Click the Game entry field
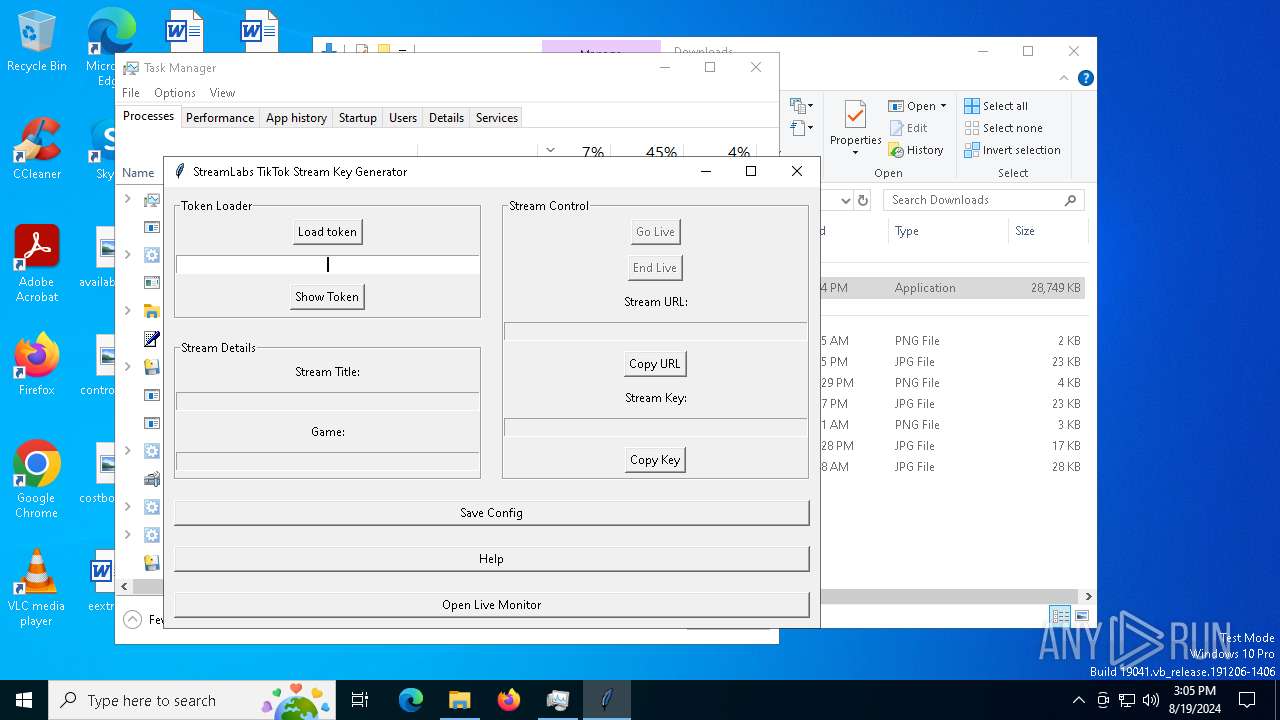 coord(327,461)
